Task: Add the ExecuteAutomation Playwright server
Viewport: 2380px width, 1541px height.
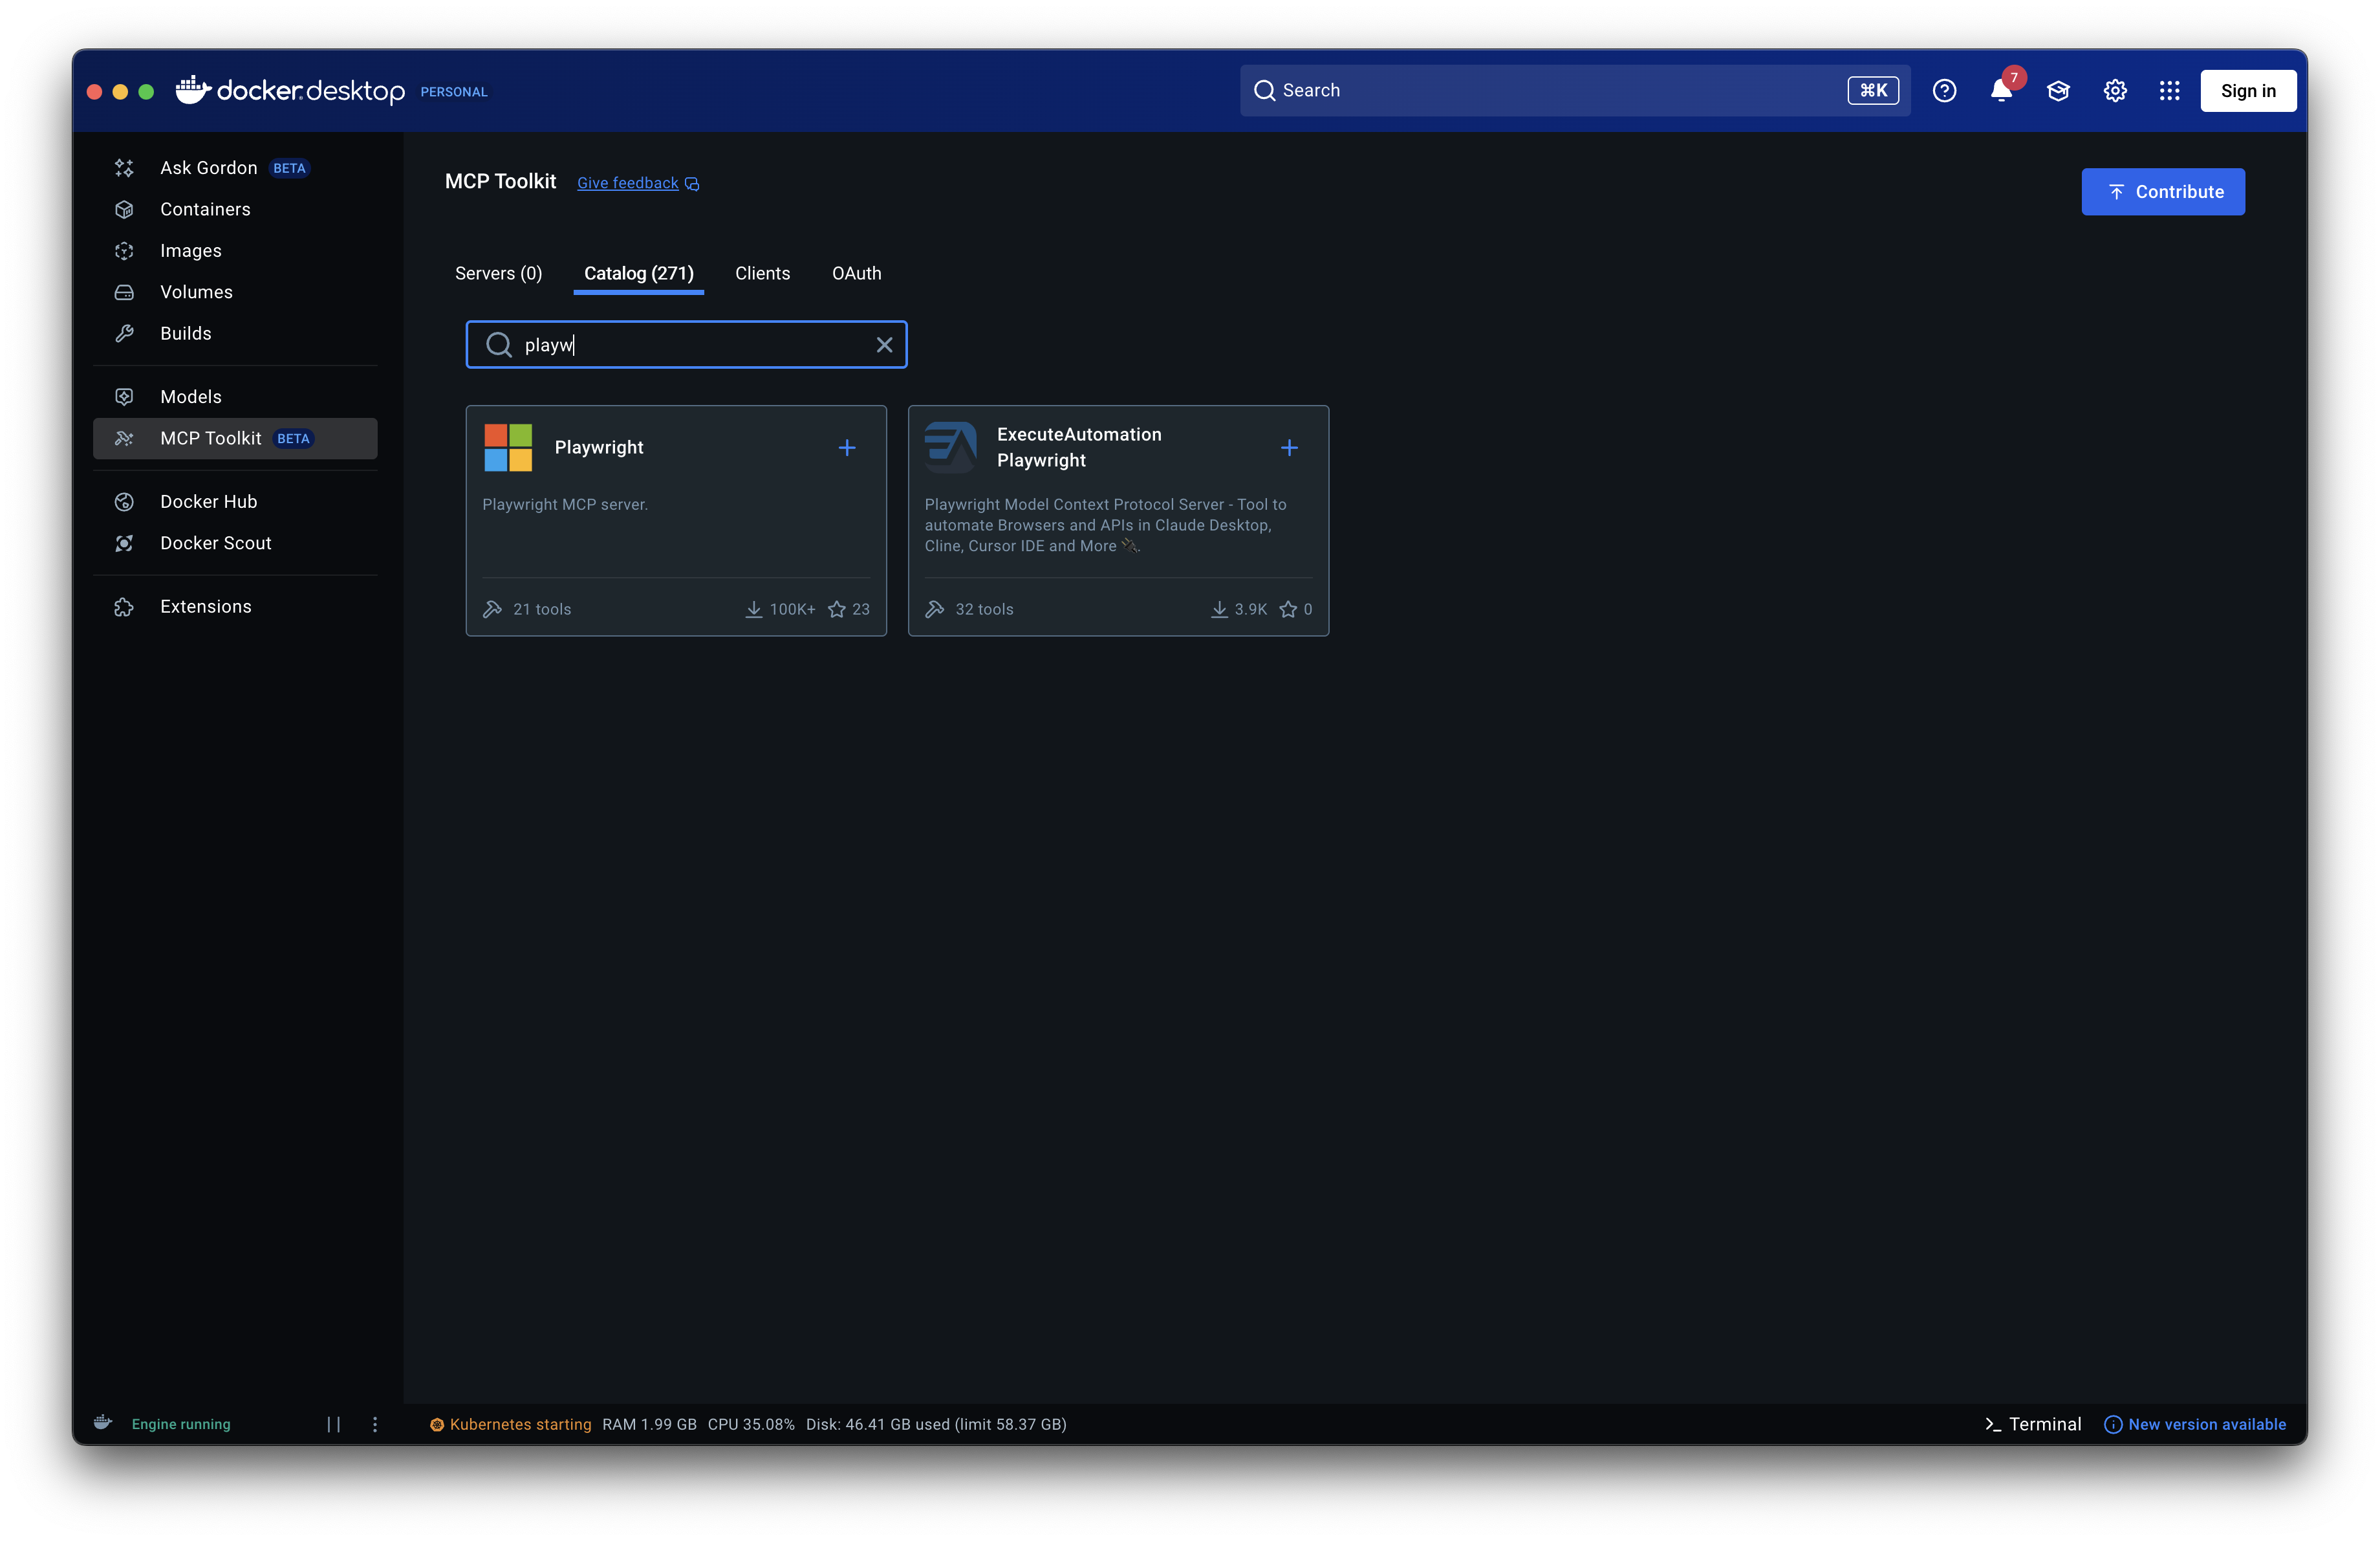Action: [1289, 448]
